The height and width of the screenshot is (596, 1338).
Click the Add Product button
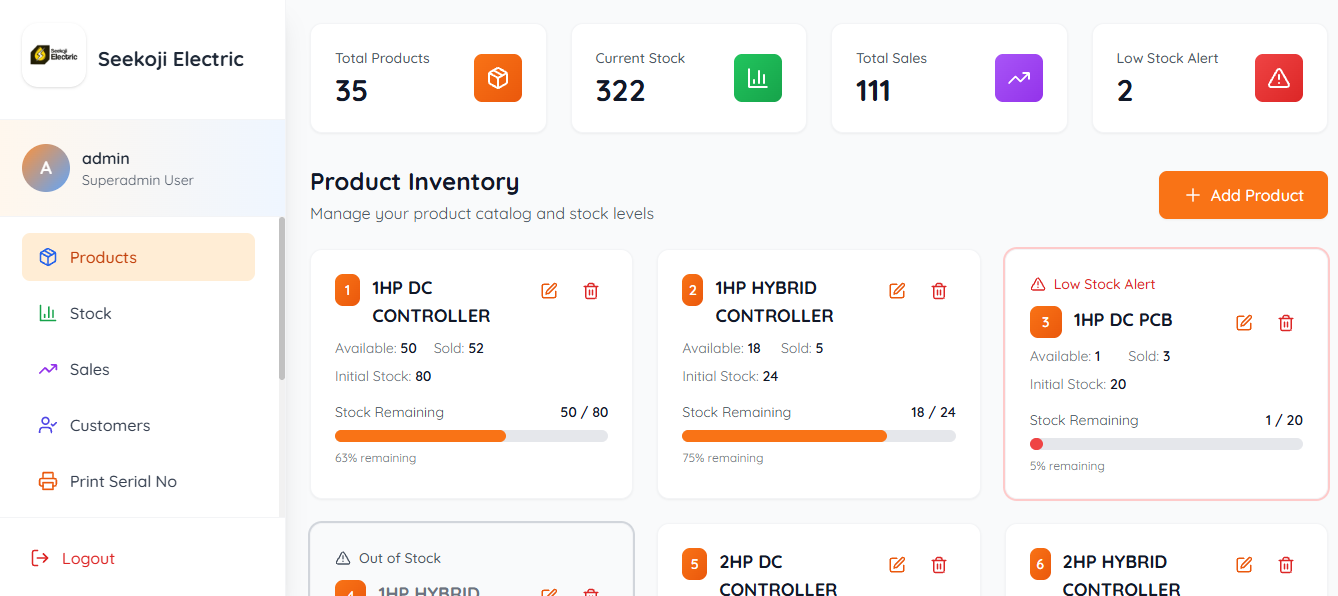click(1243, 195)
